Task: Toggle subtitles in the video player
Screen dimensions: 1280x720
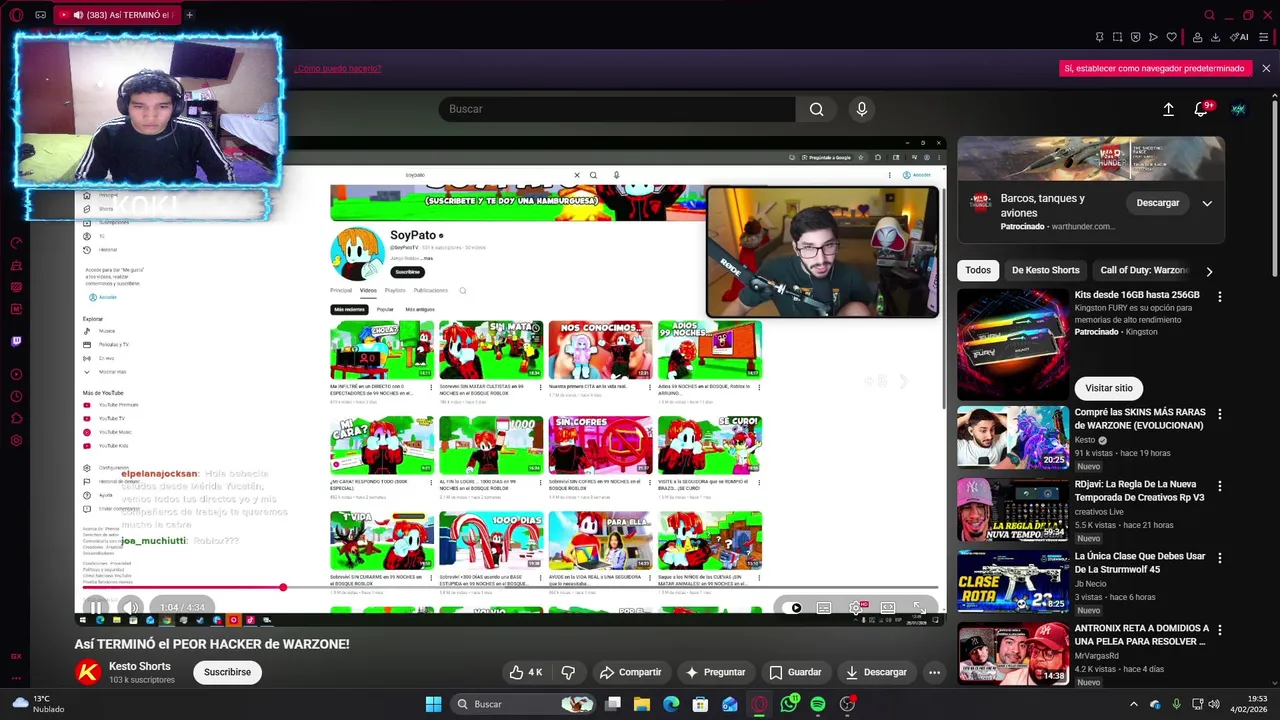Action: [824, 607]
